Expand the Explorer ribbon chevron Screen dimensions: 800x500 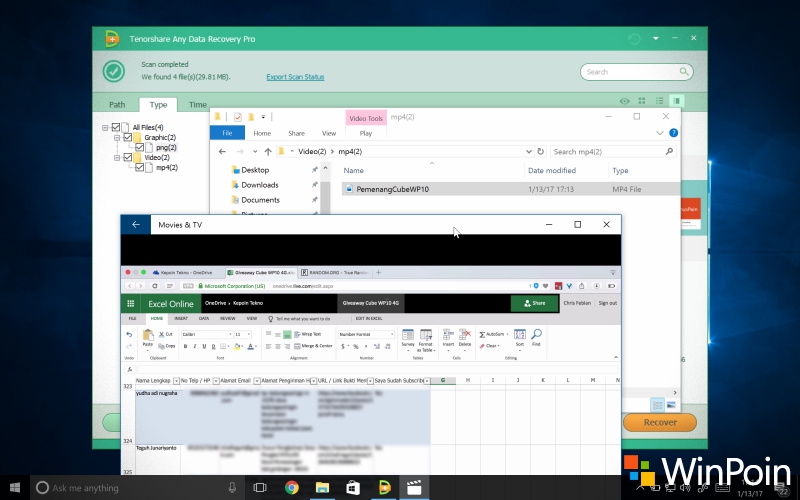(659, 133)
